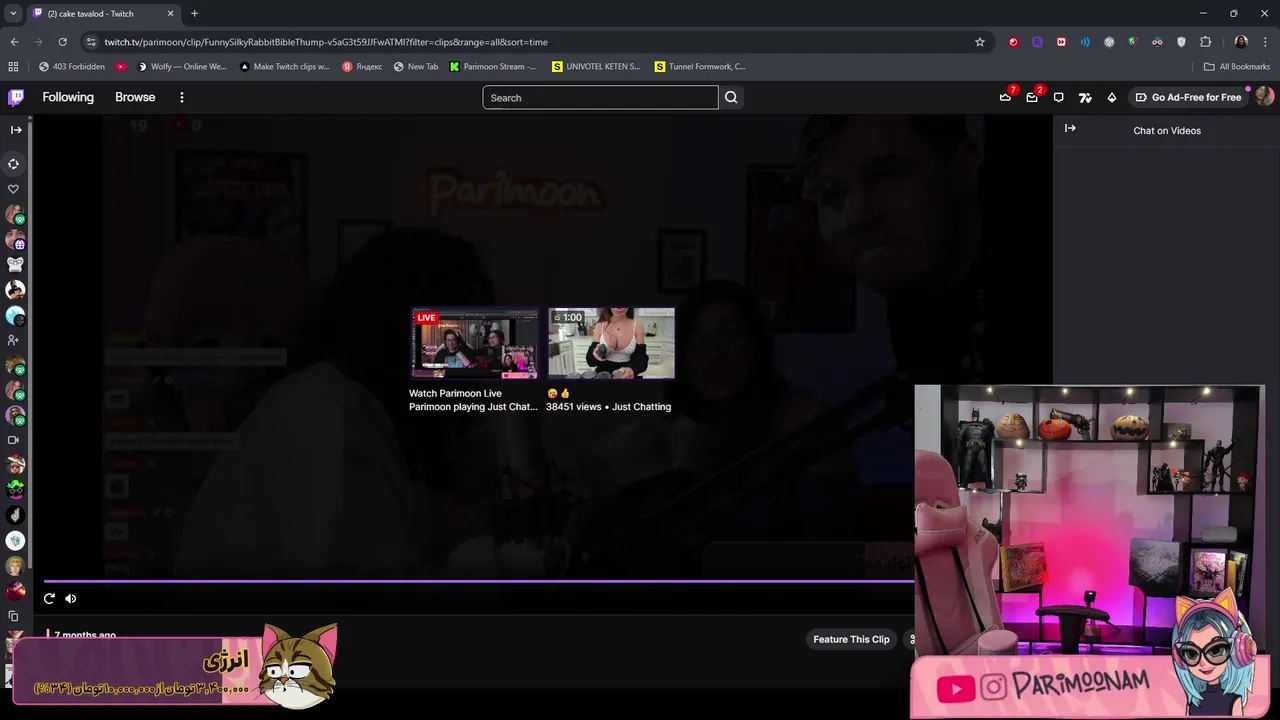Image resolution: width=1280 pixels, height=720 pixels.
Task: Open Яндекс bookmark
Action: point(362,67)
